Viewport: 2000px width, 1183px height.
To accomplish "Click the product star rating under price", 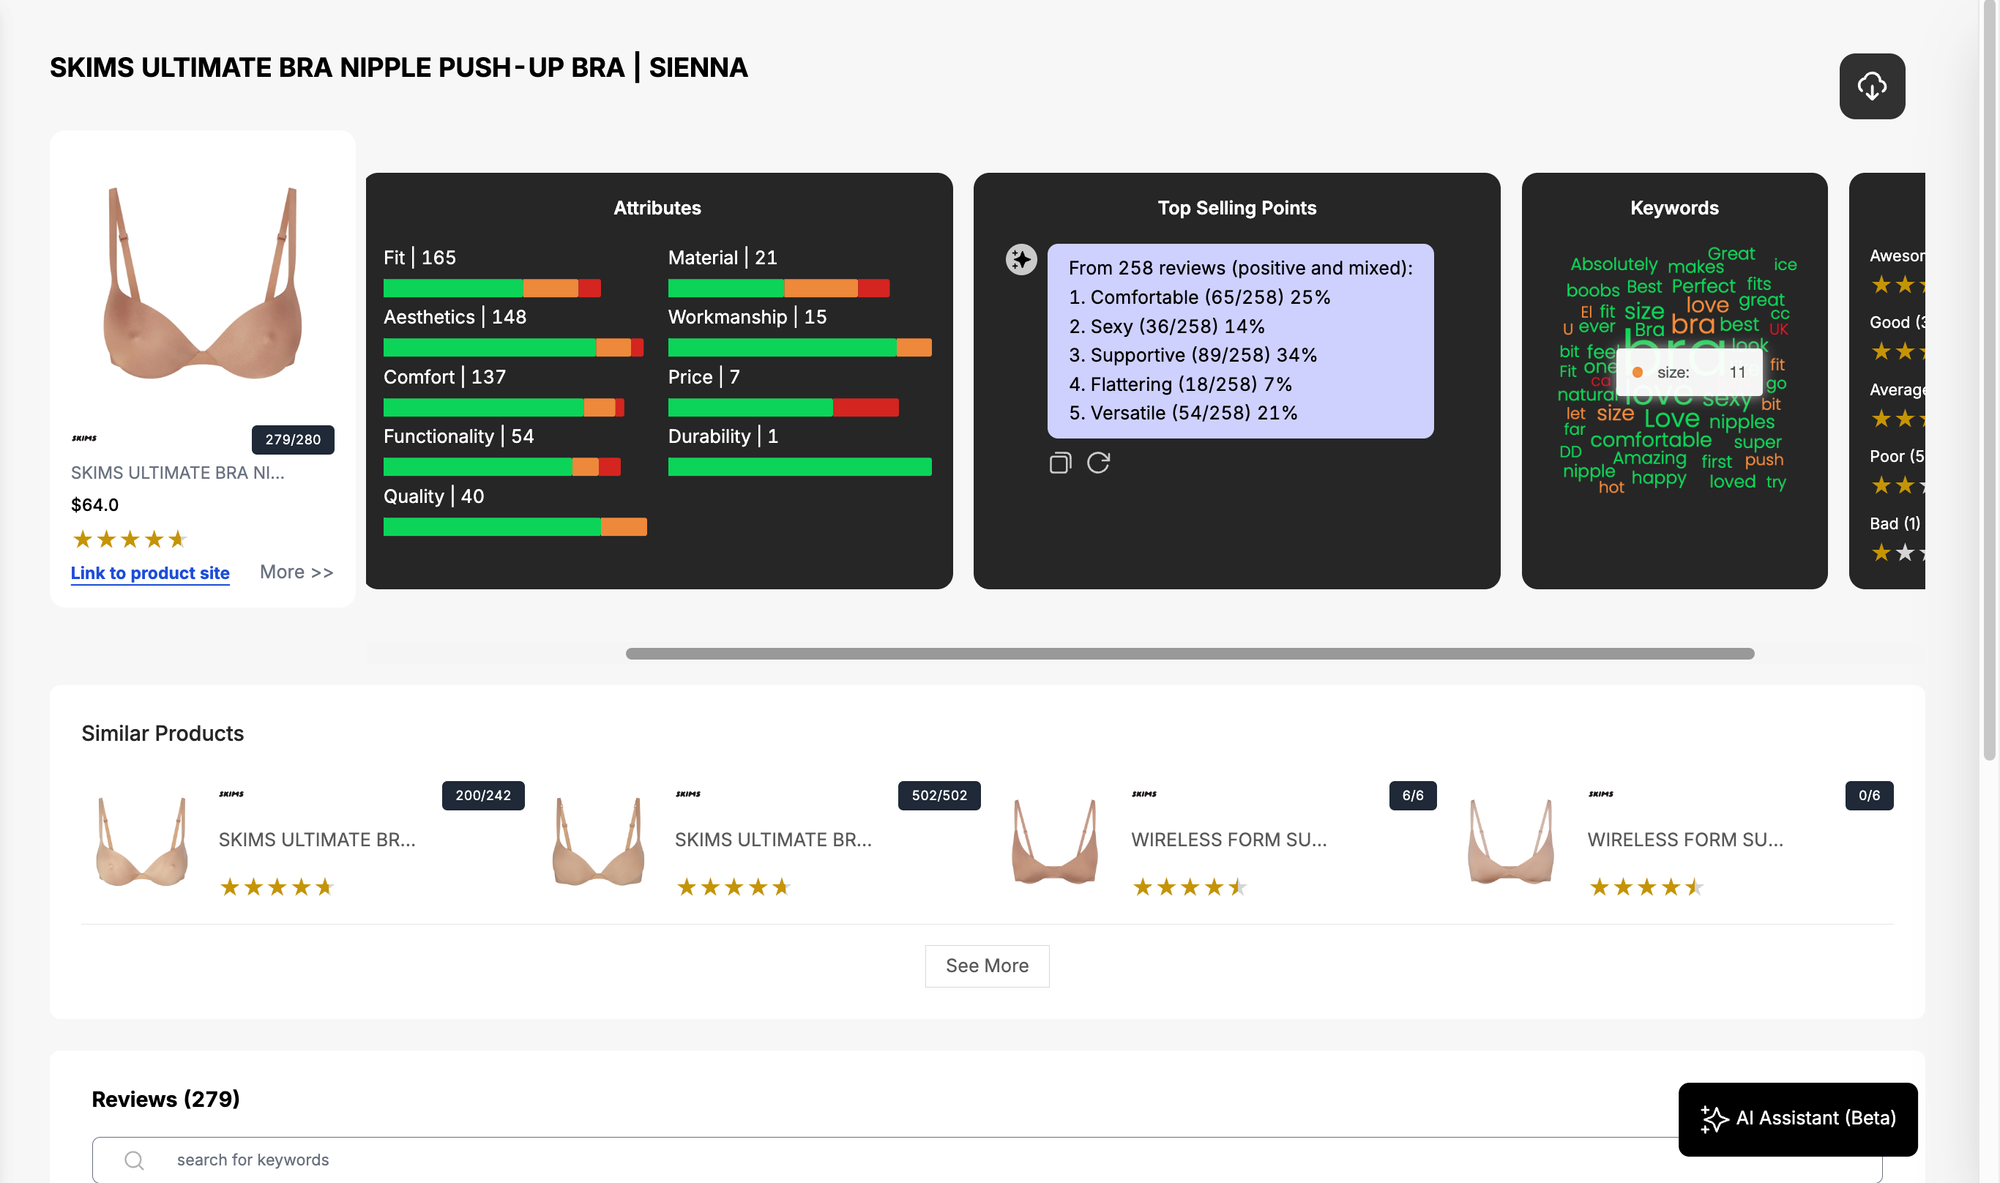I will click(x=130, y=540).
